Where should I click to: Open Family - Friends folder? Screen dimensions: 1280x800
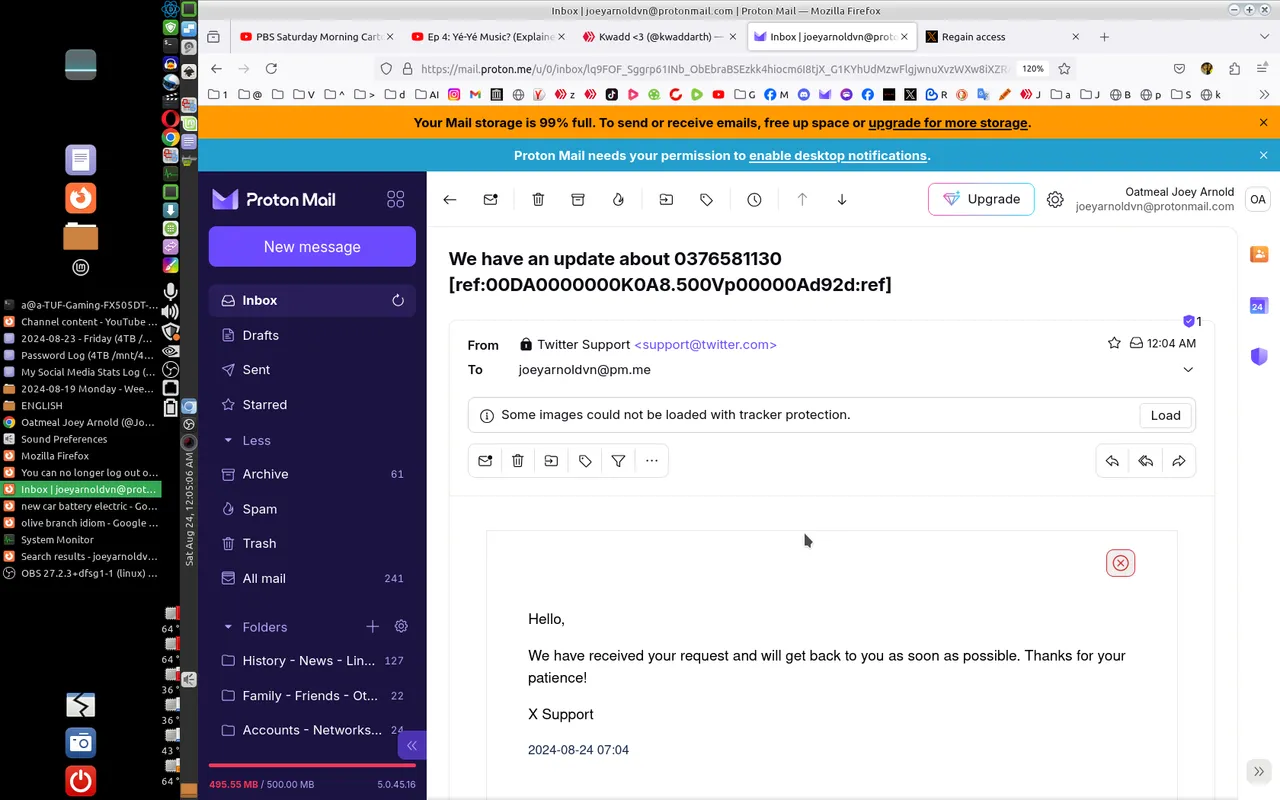pos(312,696)
